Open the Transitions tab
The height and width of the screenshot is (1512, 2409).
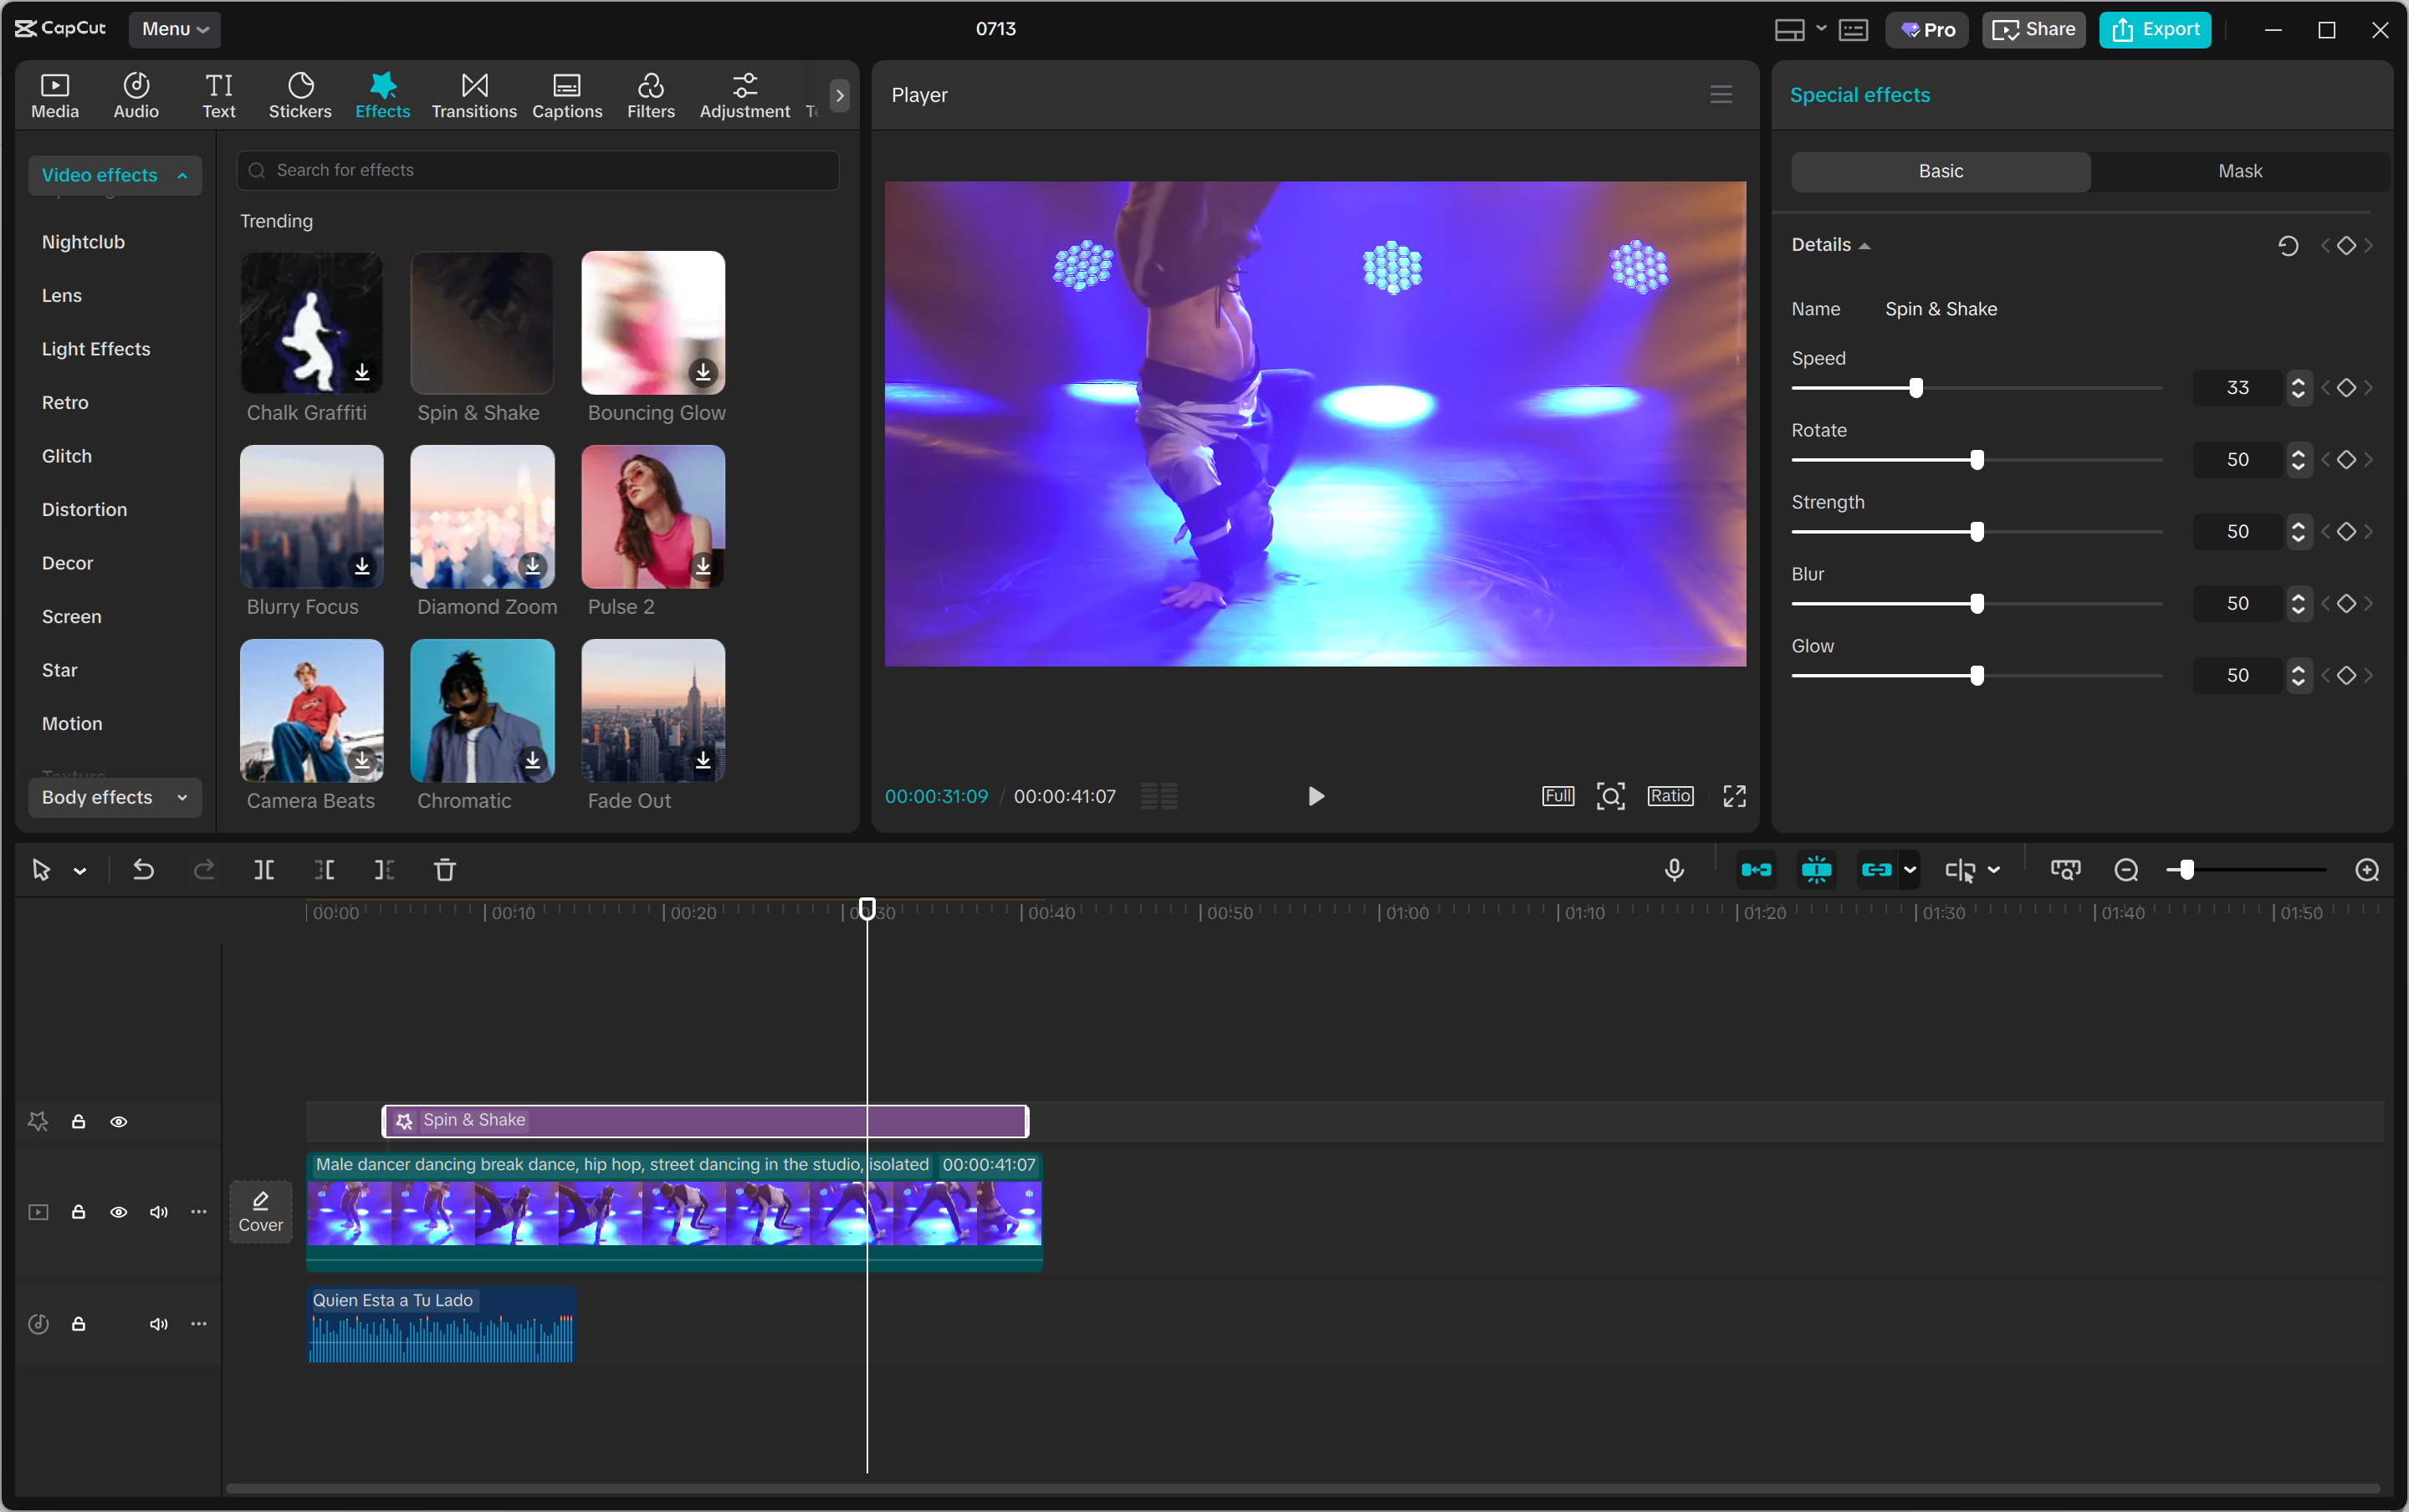(474, 96)
